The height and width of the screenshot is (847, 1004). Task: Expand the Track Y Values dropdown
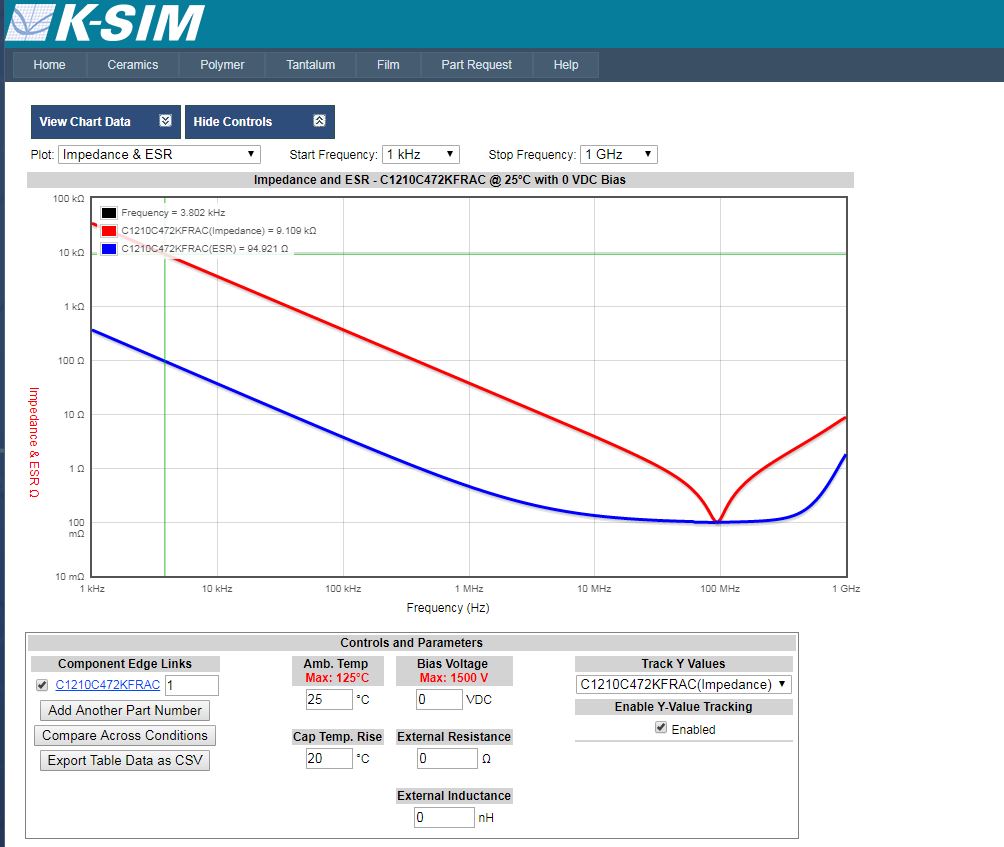point(684,684)
